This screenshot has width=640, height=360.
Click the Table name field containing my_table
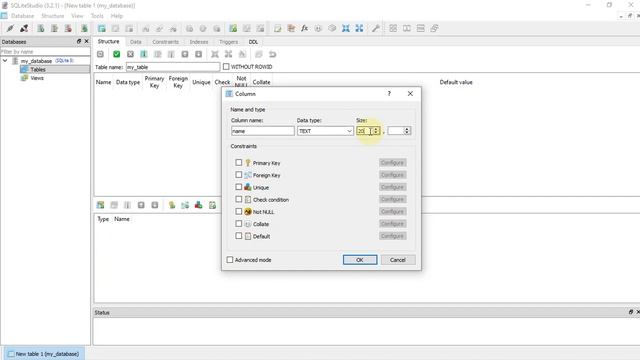point(173,67)
